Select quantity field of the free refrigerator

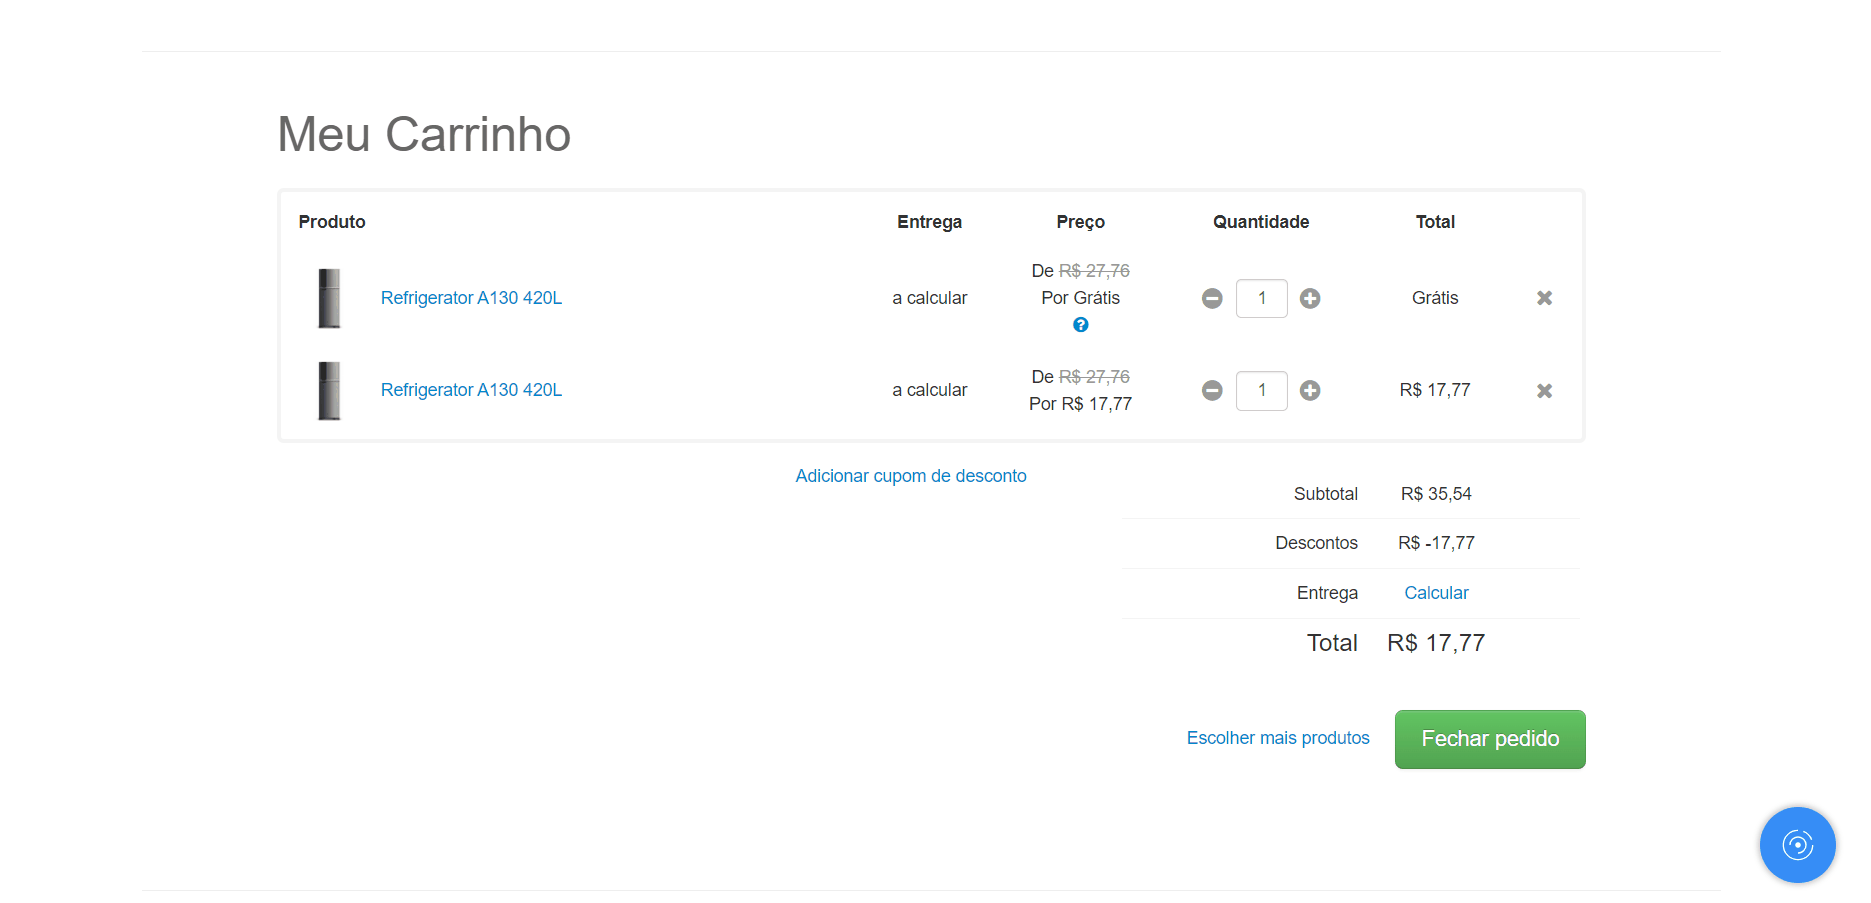point(1261,298)
